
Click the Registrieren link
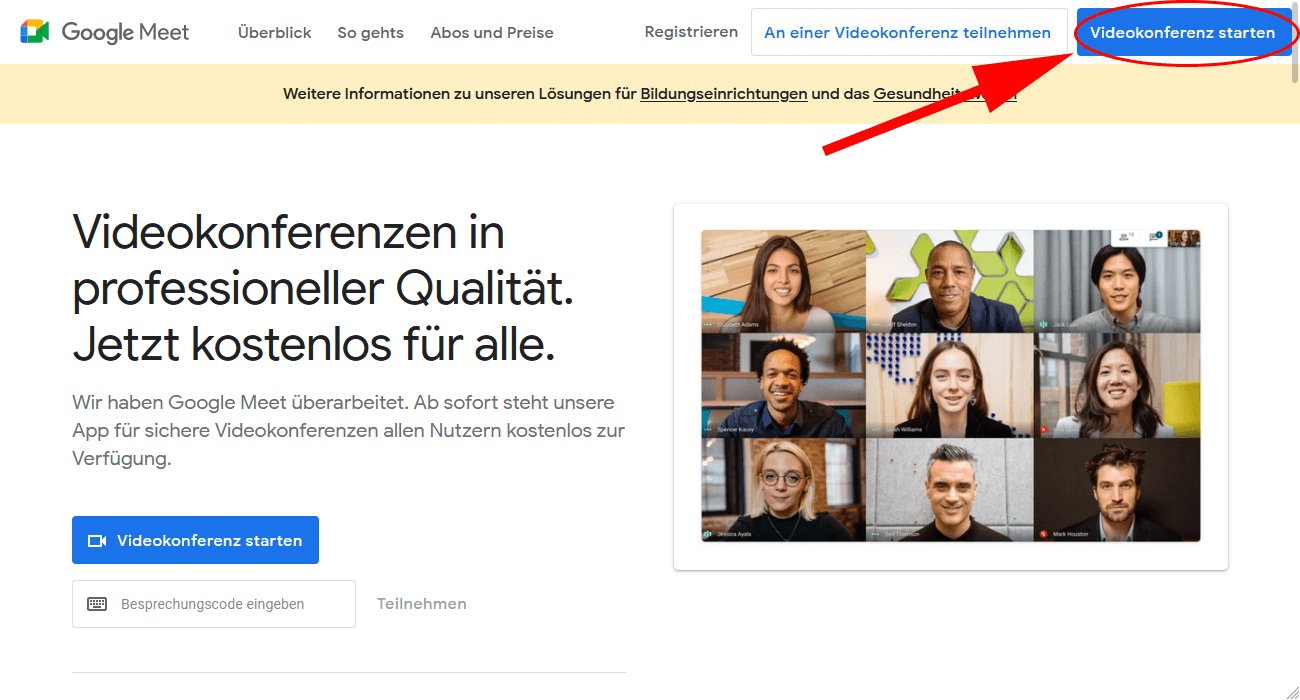click(691, 32)
